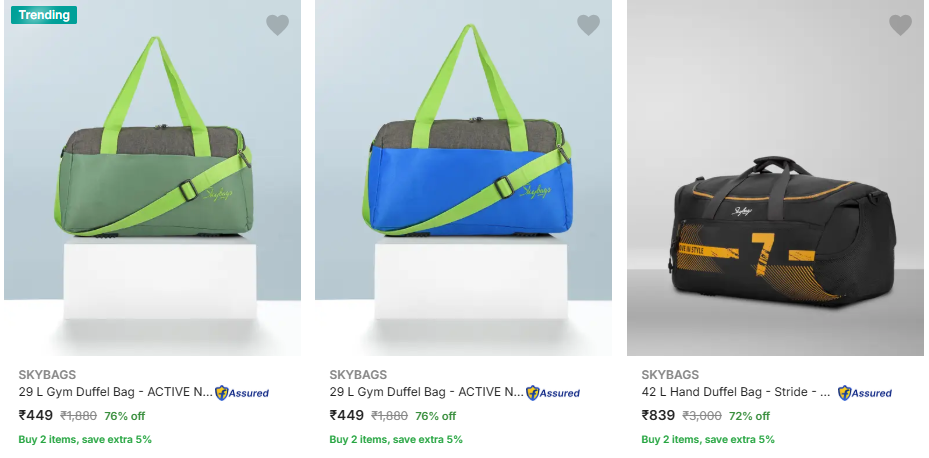The width and height of the screenshot is (929, 458).
Task: Open 42 L Hand Duffel Bag Stride title
Action: click(x=736, y=392)
